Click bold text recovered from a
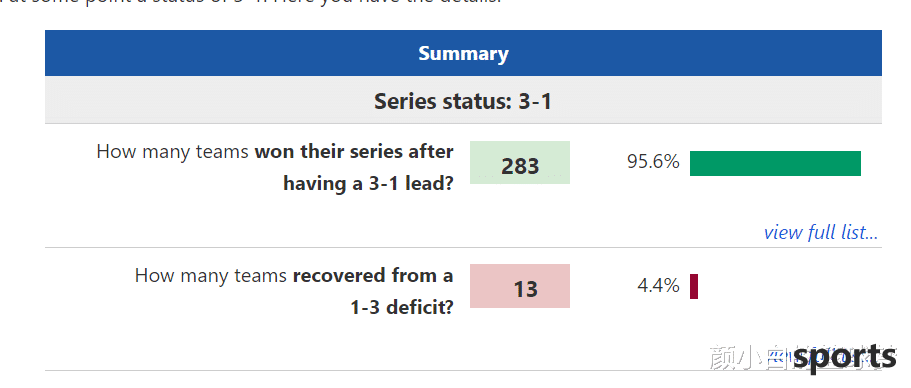 pyautogui.click(x=373, y=275)
